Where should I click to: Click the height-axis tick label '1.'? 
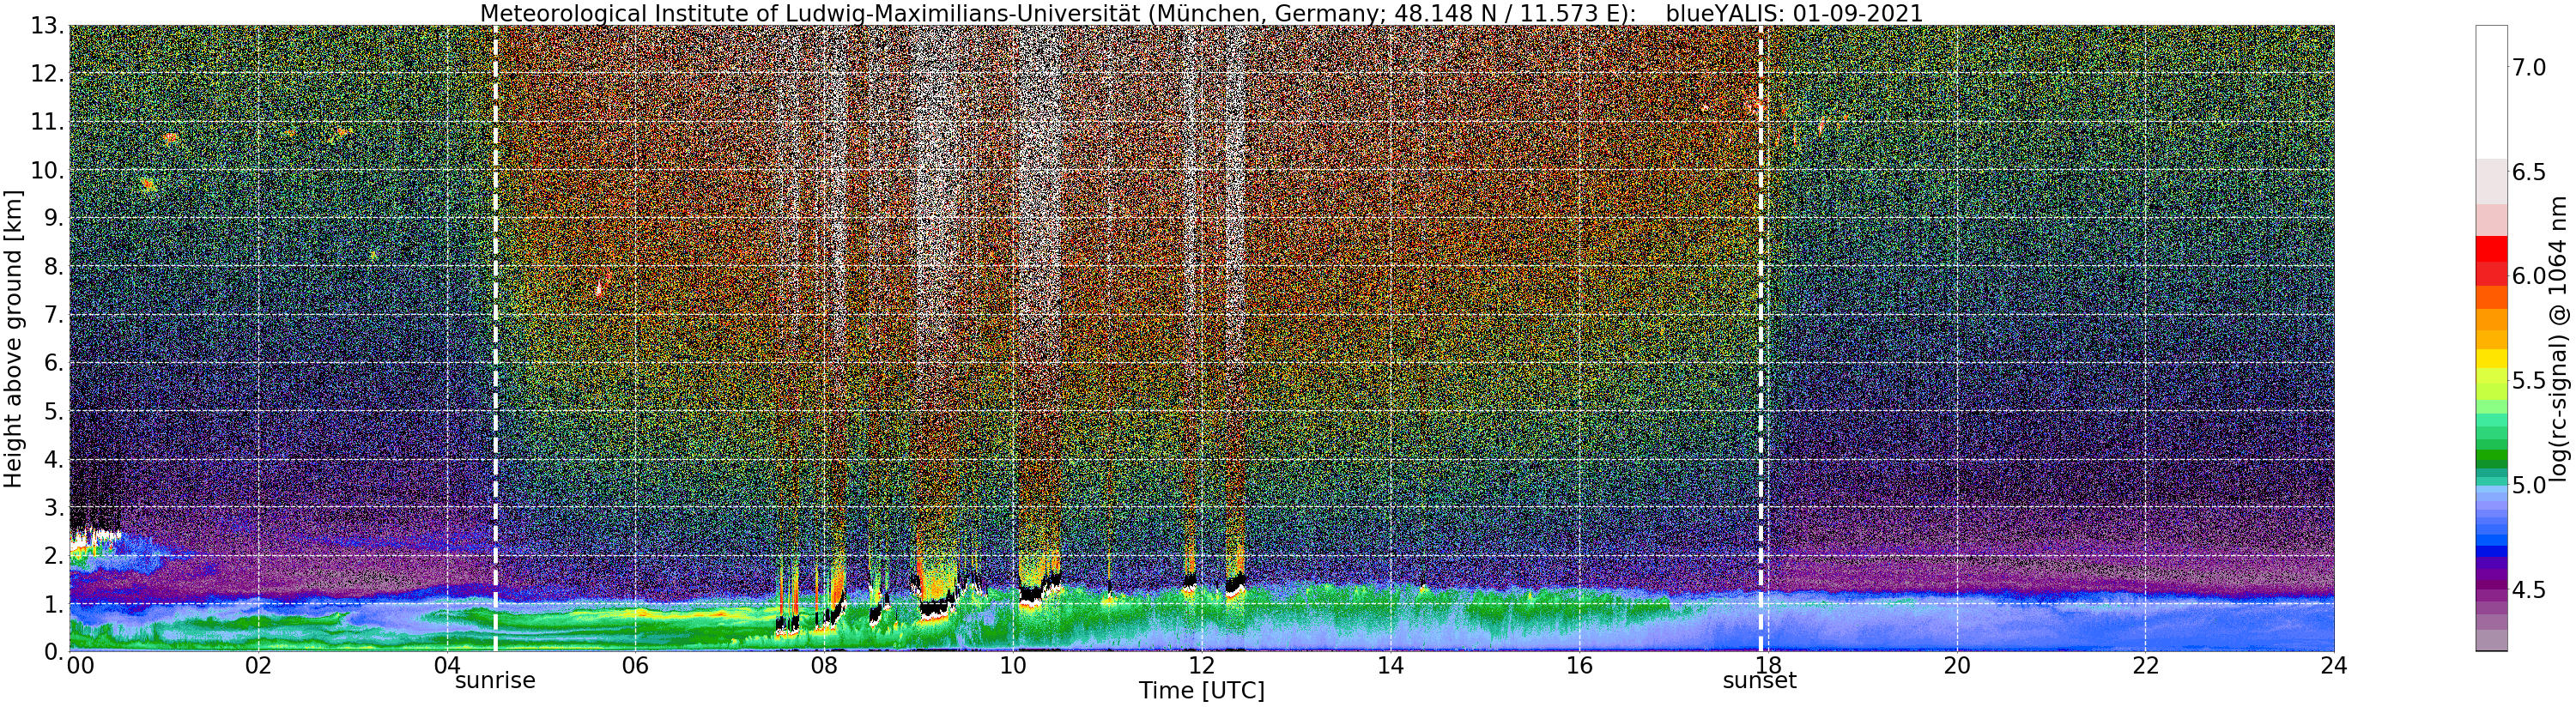(x=53, y=603)
